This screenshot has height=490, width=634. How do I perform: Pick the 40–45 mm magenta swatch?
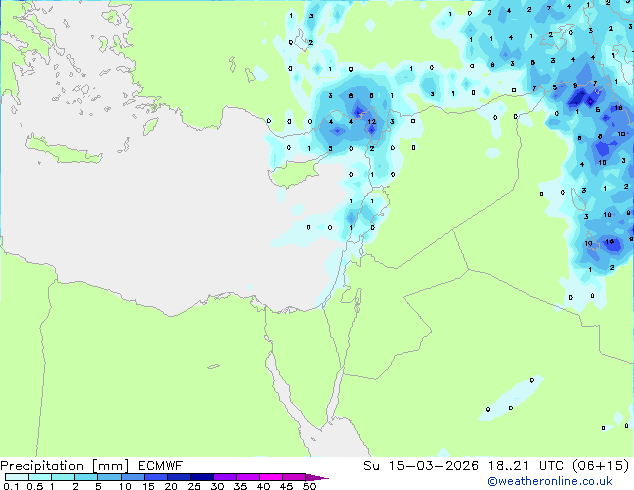[271, 477]
